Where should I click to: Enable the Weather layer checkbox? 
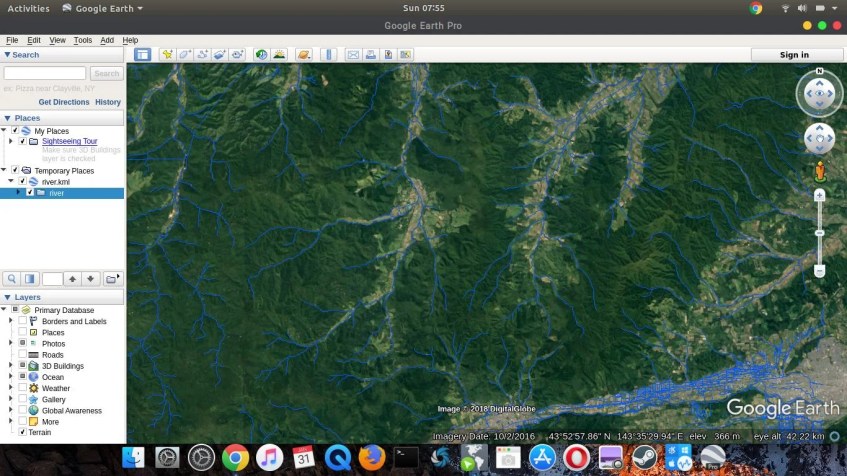click(x=23, y=387)
